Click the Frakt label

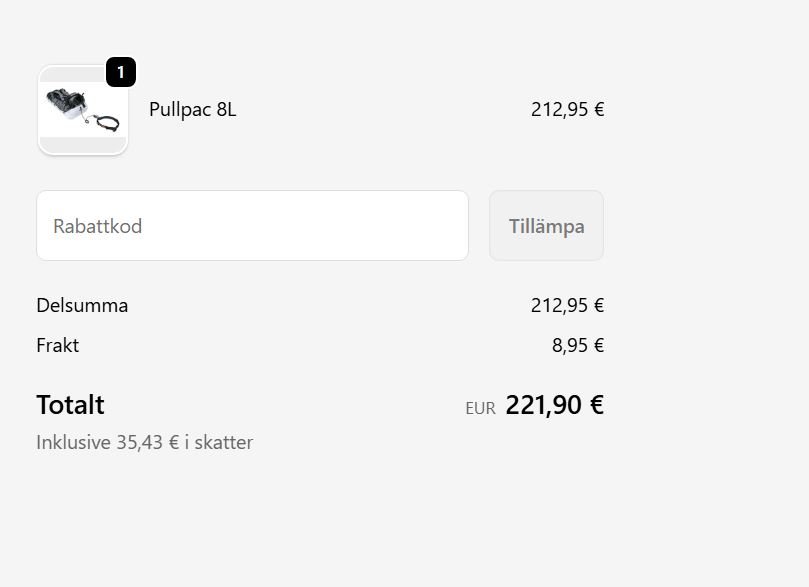(x=57, y=346)
